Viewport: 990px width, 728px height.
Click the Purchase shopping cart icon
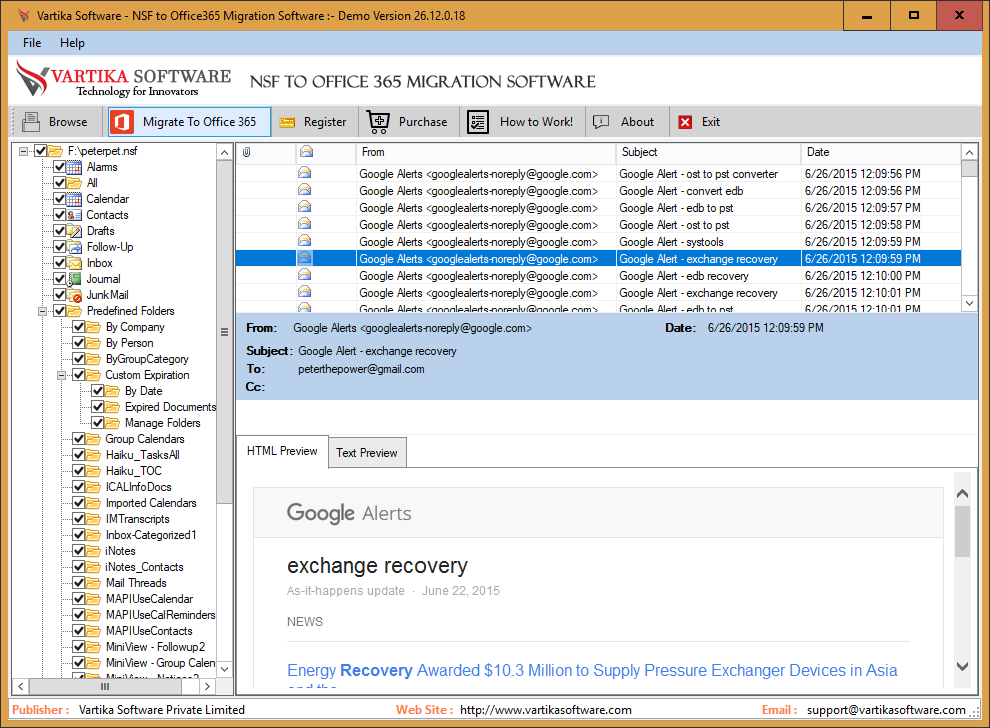coord(378,122)
